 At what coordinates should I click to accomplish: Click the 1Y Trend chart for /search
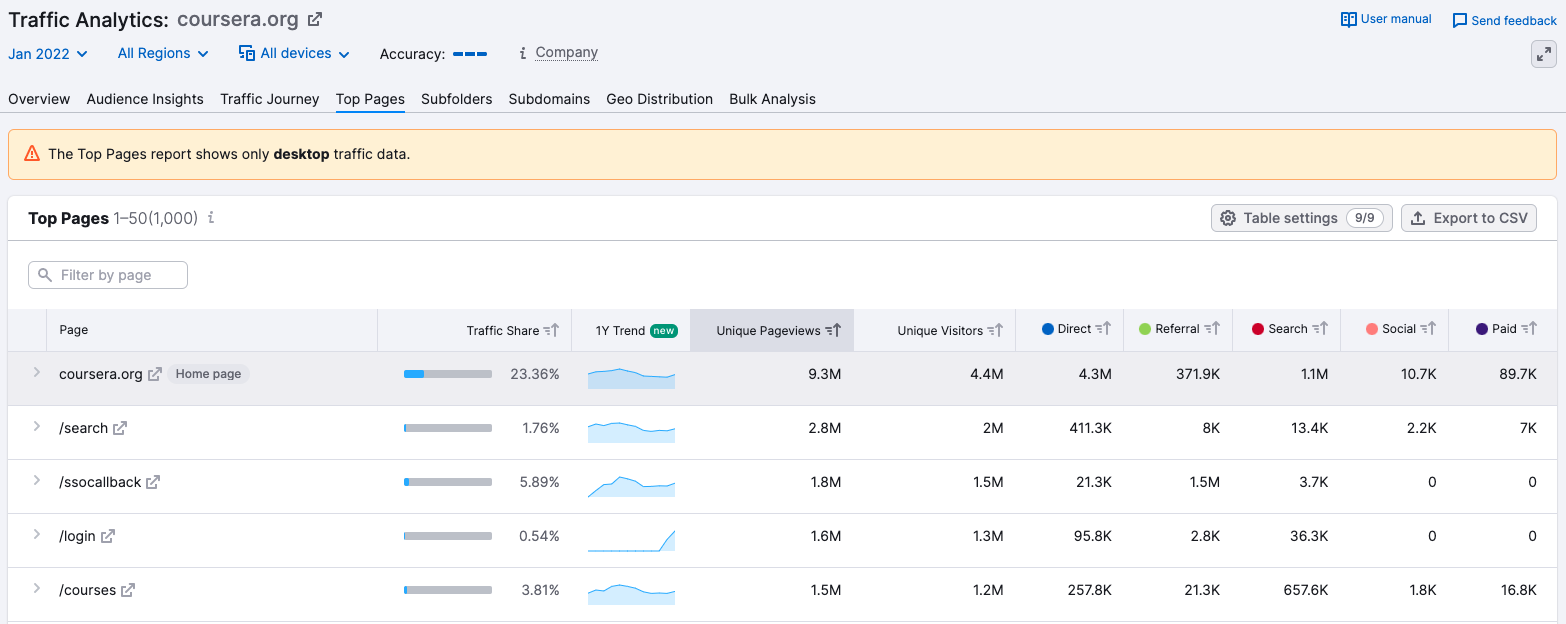coord(631,432)
